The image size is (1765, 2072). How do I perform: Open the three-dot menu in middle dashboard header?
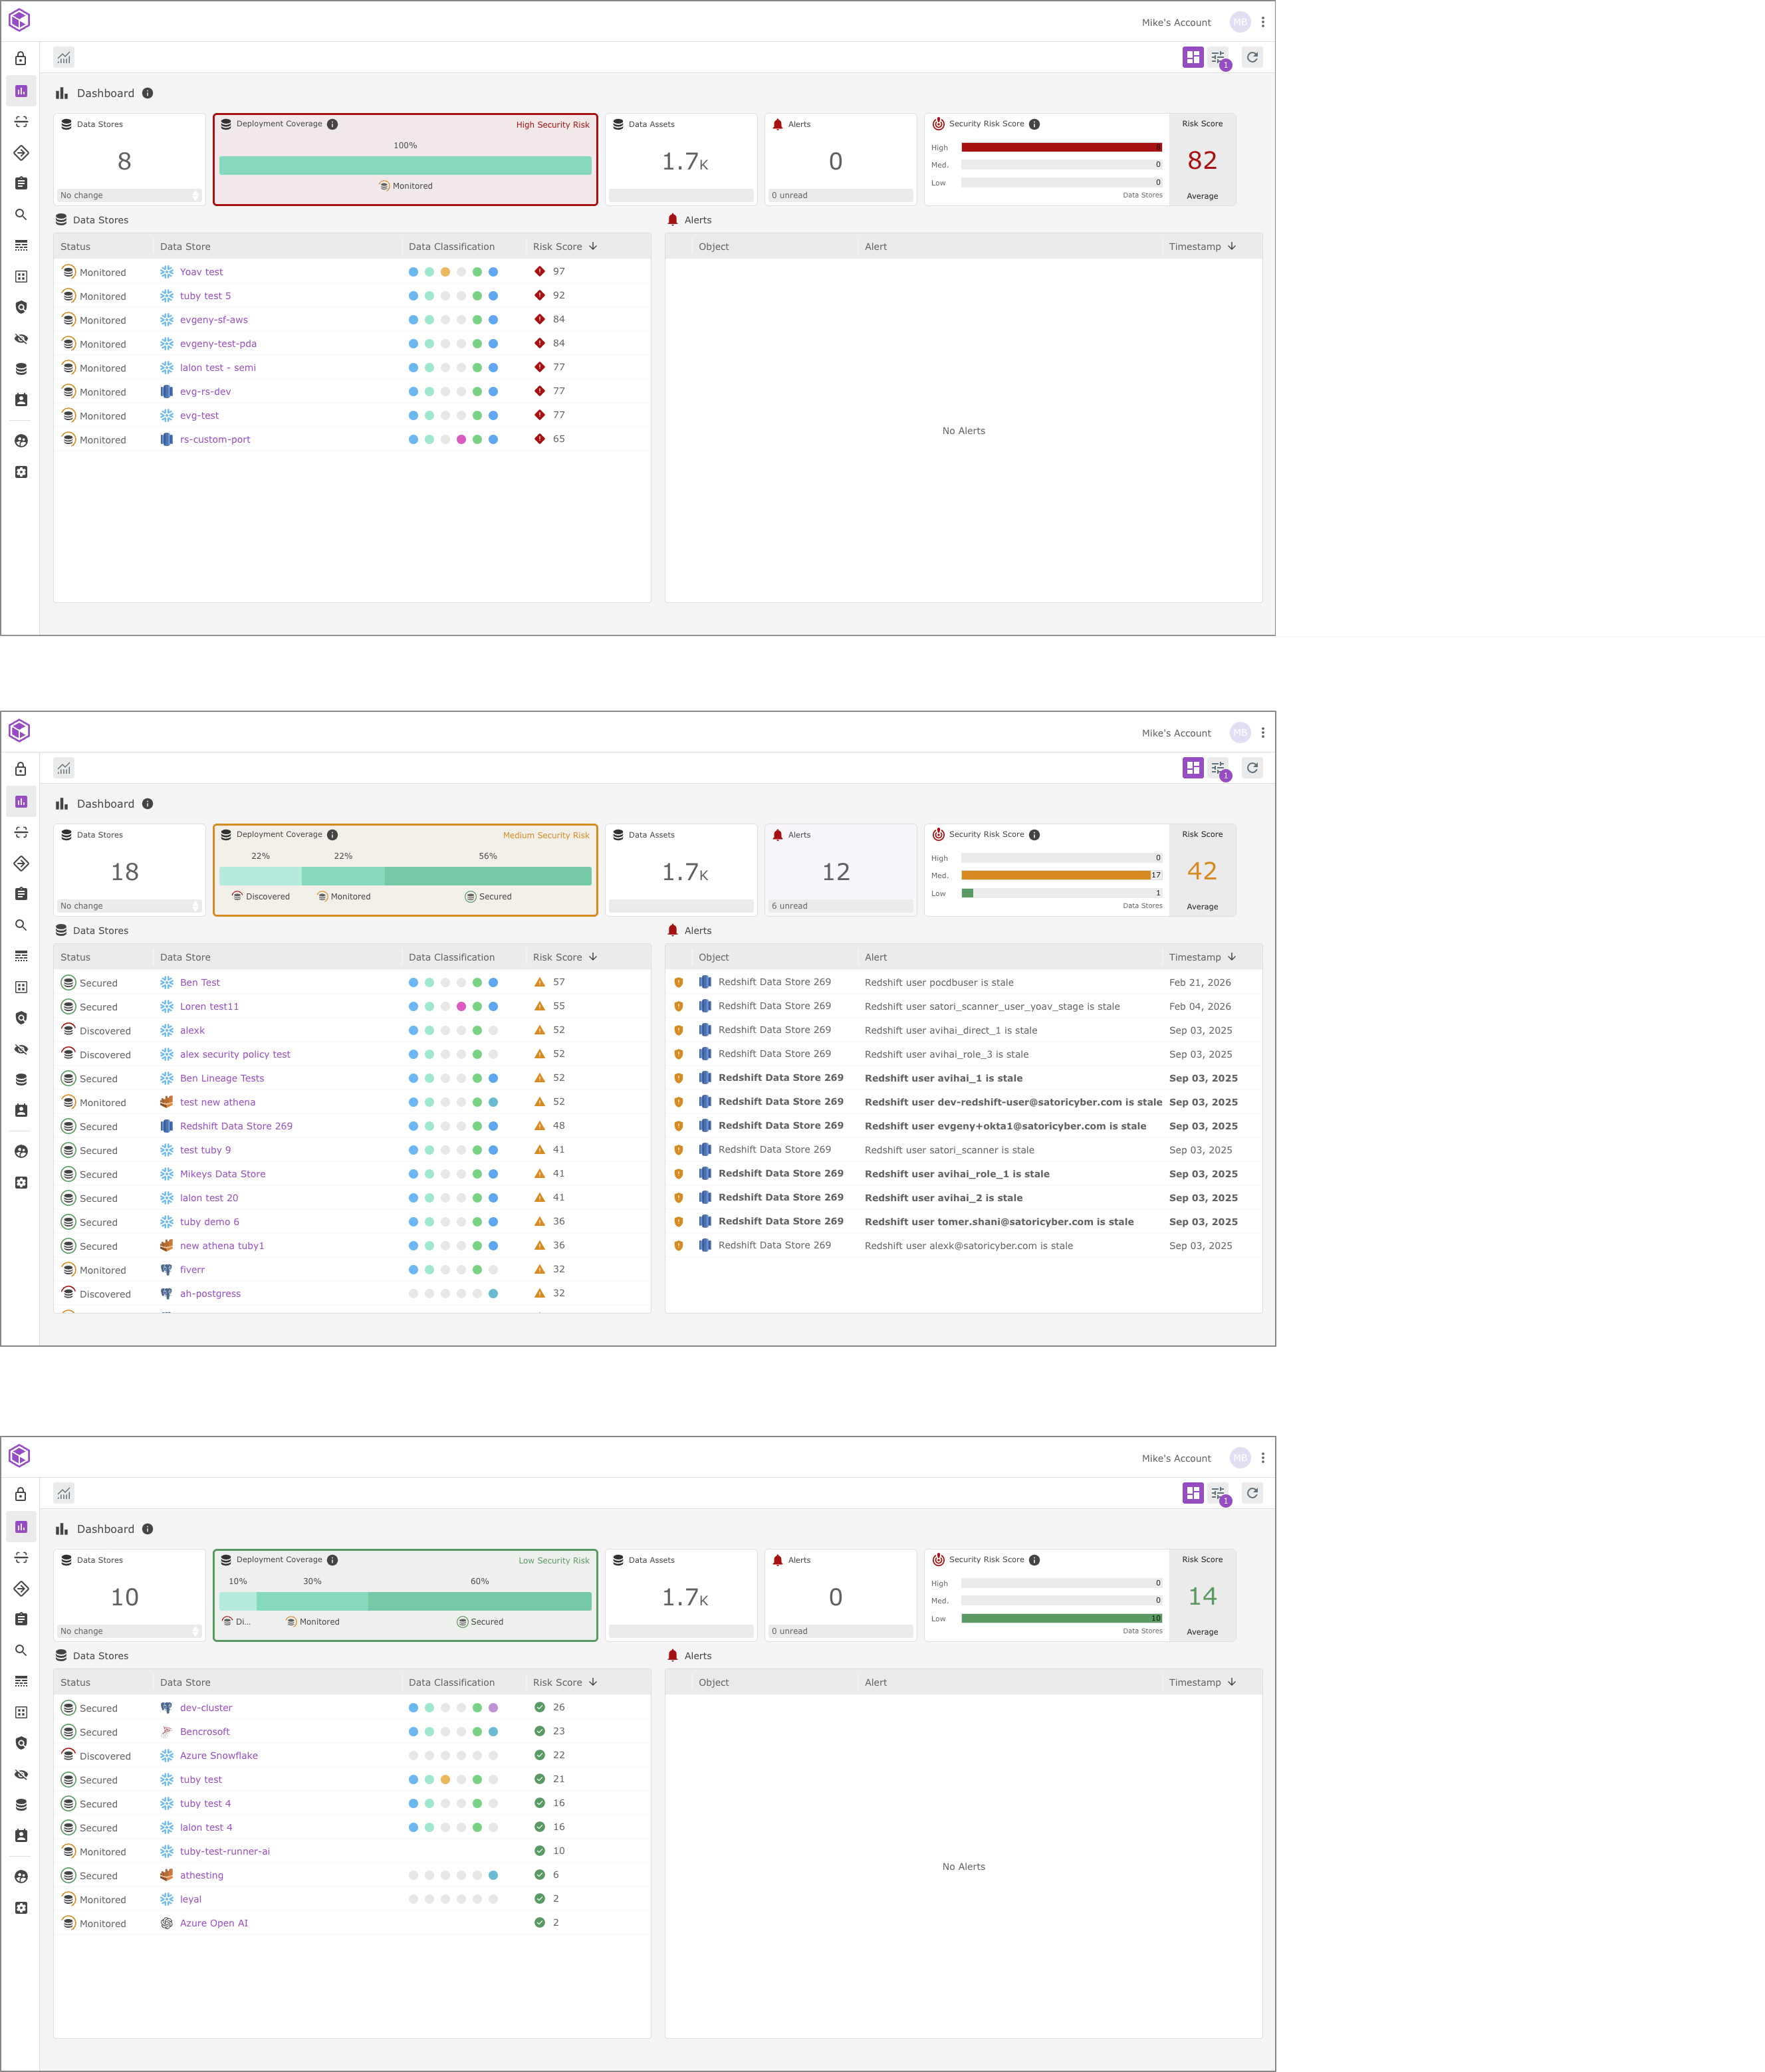click(x=1263, y=733)
